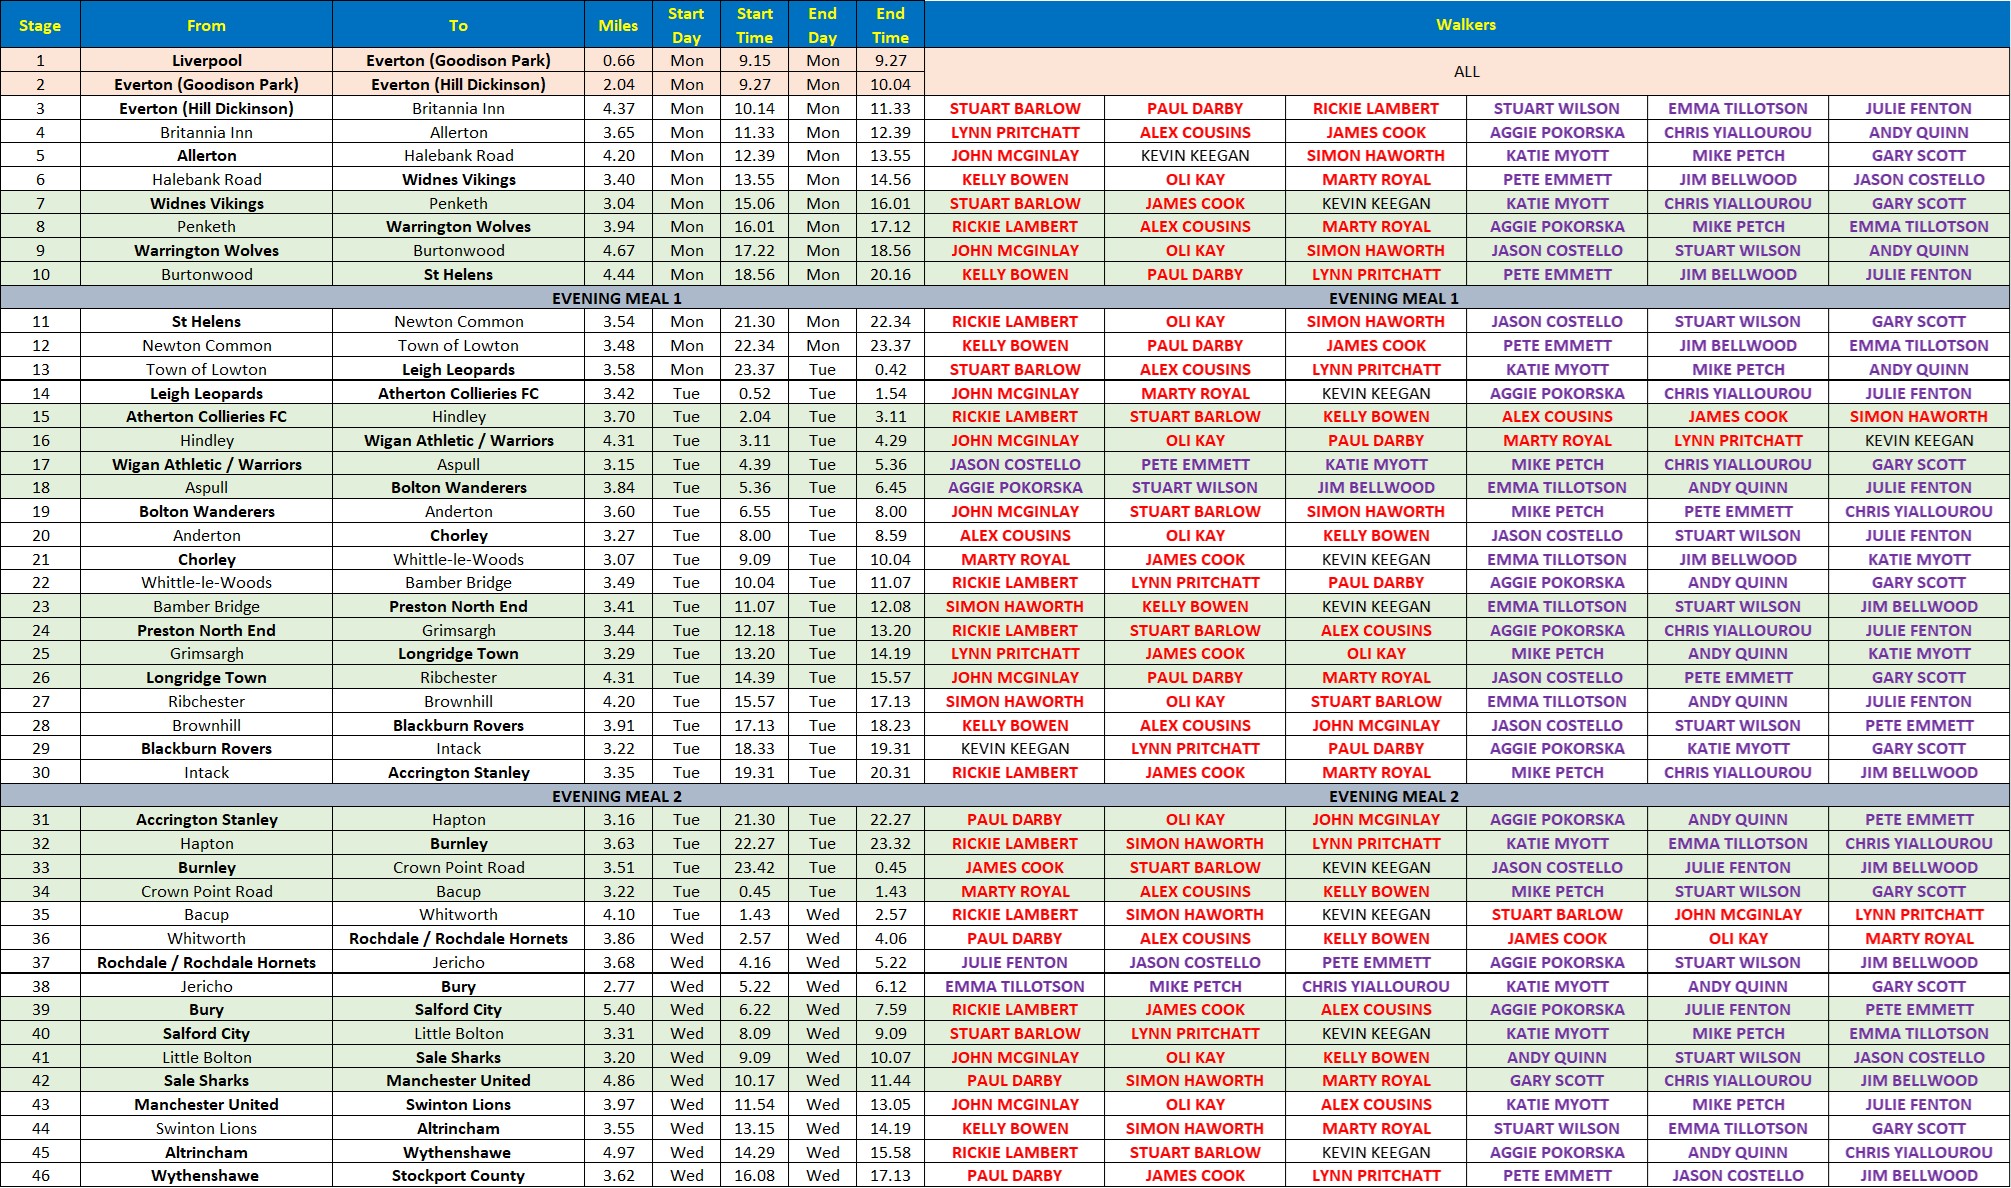Viewport: 2011px width, 1188px height.
Task: Select Wigan Athletic / Warriors in stage 16
Action: (458, 440)
